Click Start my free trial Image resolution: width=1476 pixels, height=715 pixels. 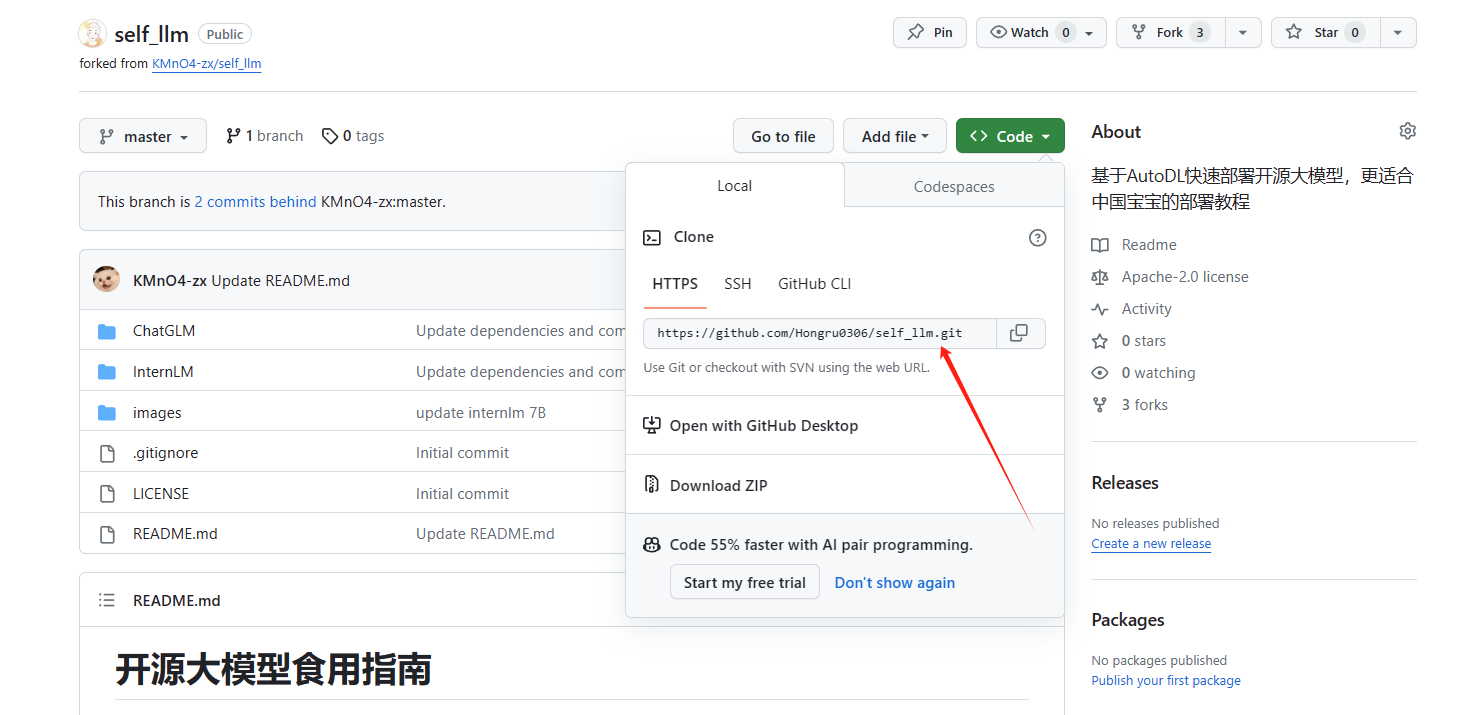(745, 582)
